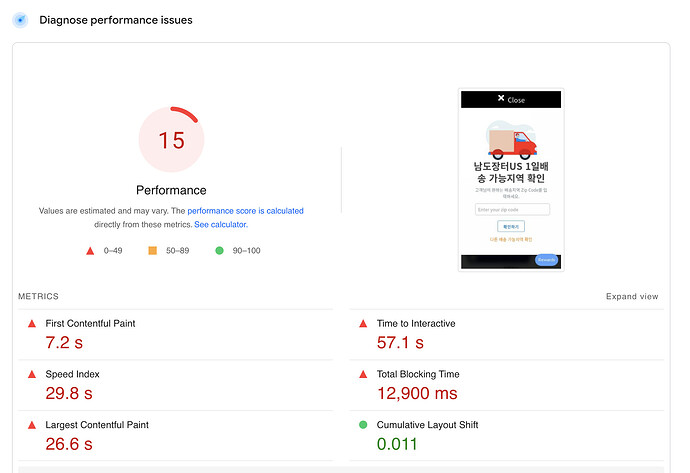The height and width of the screenshot is (473, 690).
Task: Click the 'Performance' label under the gauge
Action: (171, 190)
